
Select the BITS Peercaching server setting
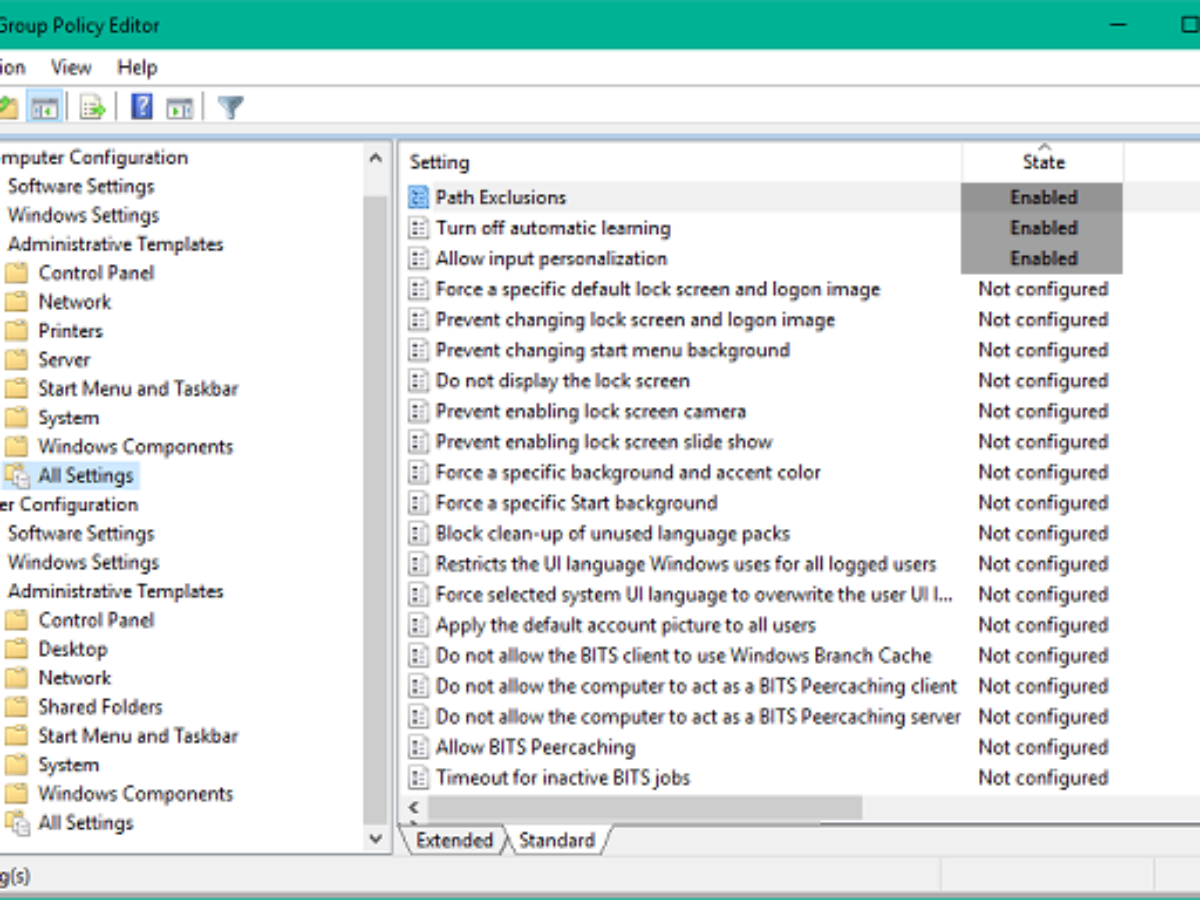click(698, 717)
